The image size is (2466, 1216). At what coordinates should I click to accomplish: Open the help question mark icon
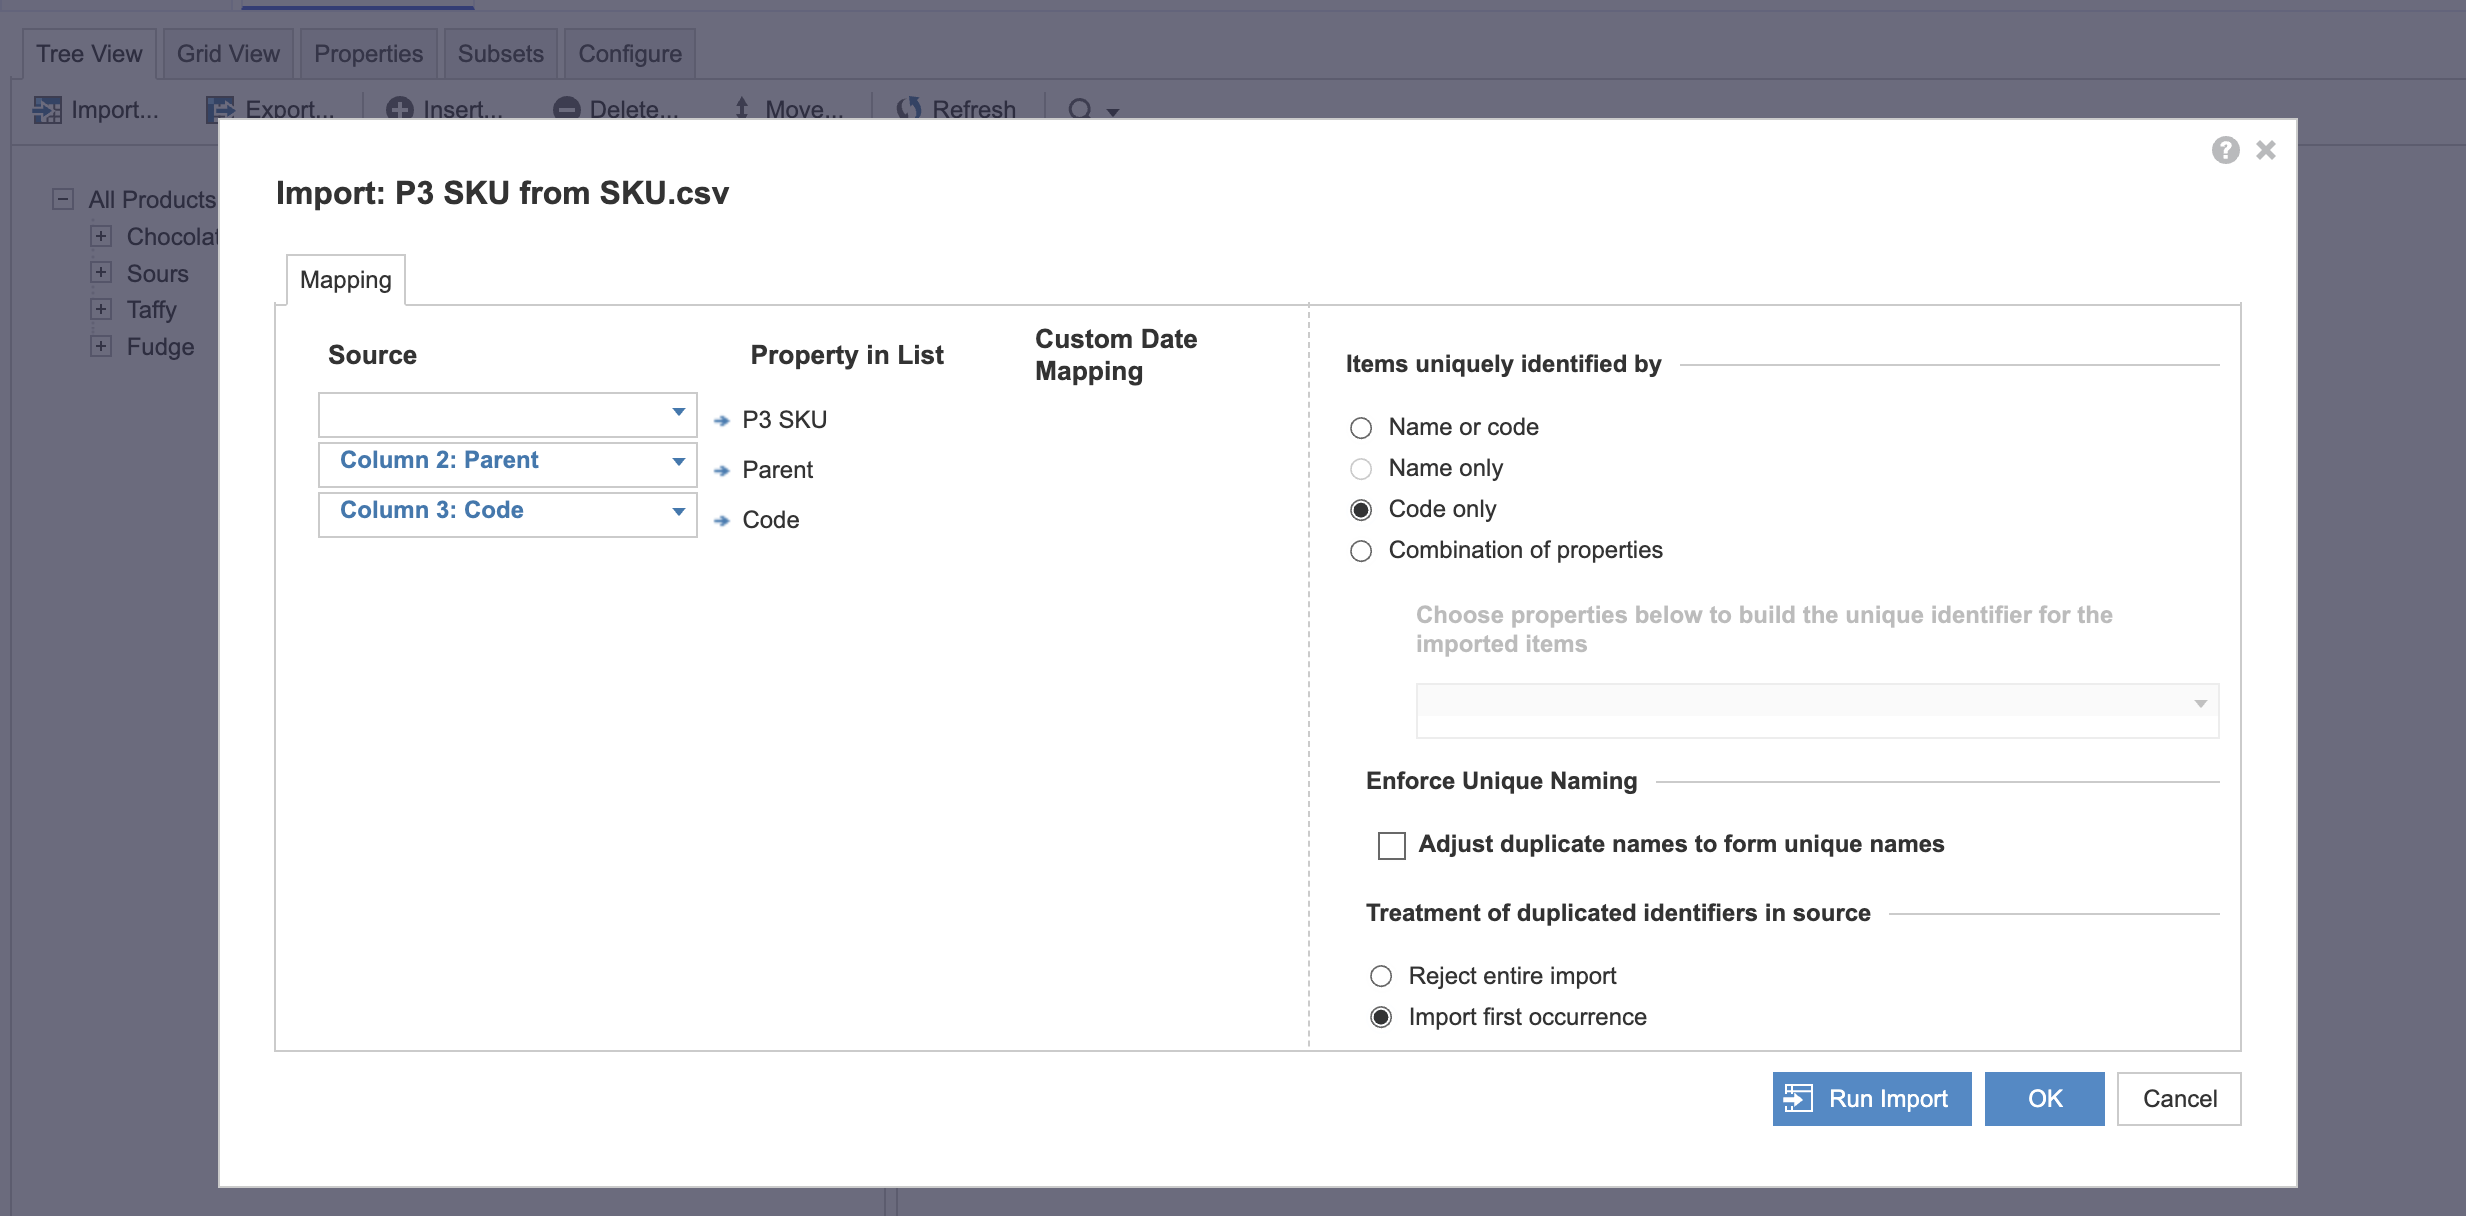[x=2224, y=150]
